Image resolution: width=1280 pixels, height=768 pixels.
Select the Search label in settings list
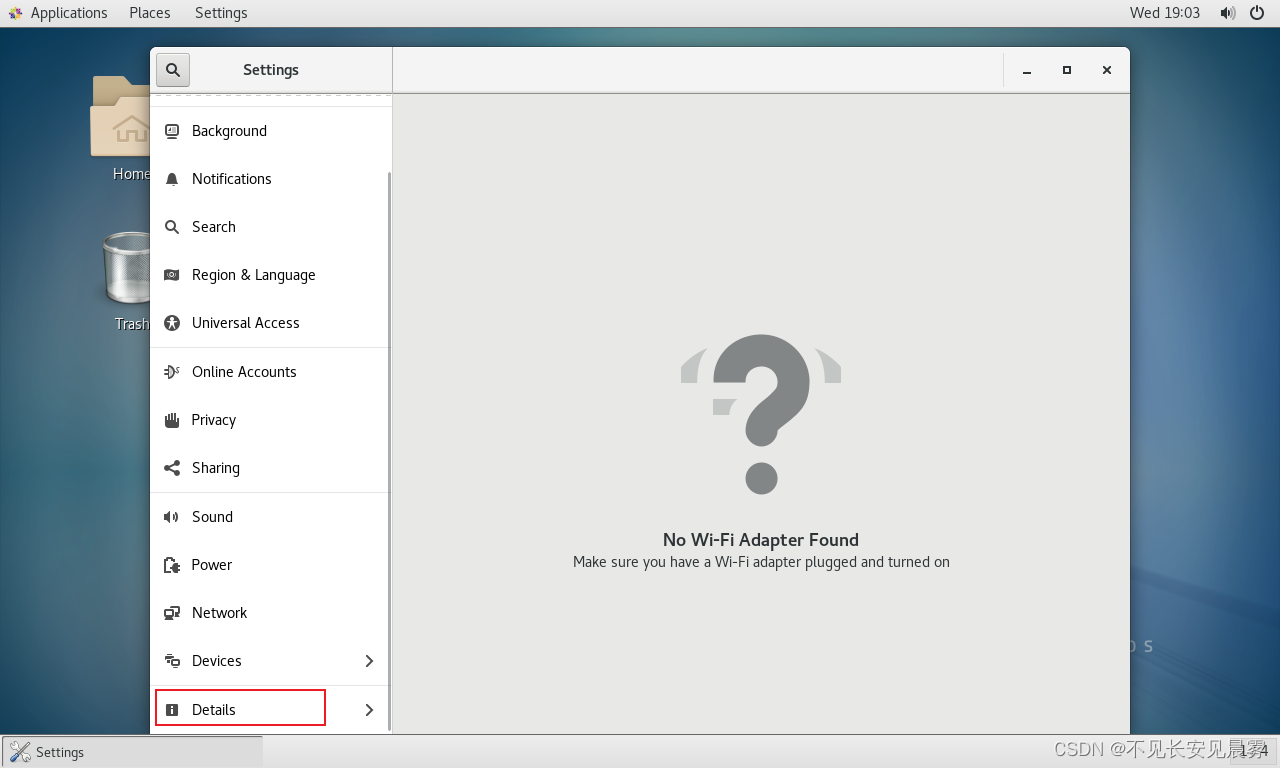coord(214,227)
